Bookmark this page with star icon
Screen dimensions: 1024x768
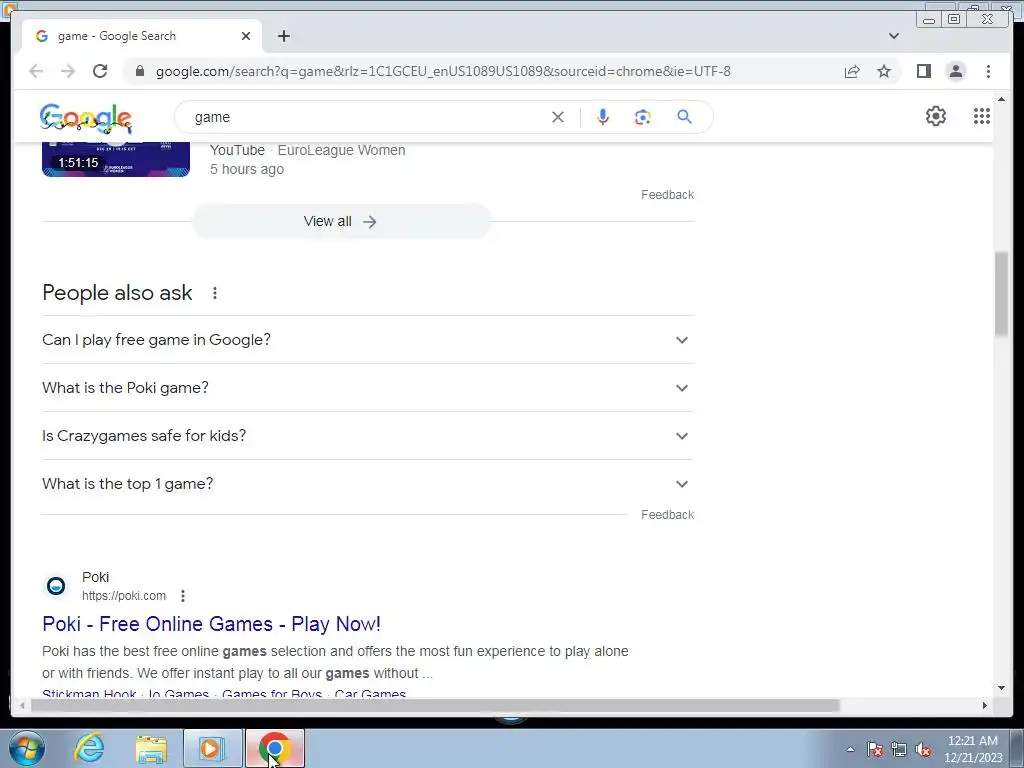(884, 71)
